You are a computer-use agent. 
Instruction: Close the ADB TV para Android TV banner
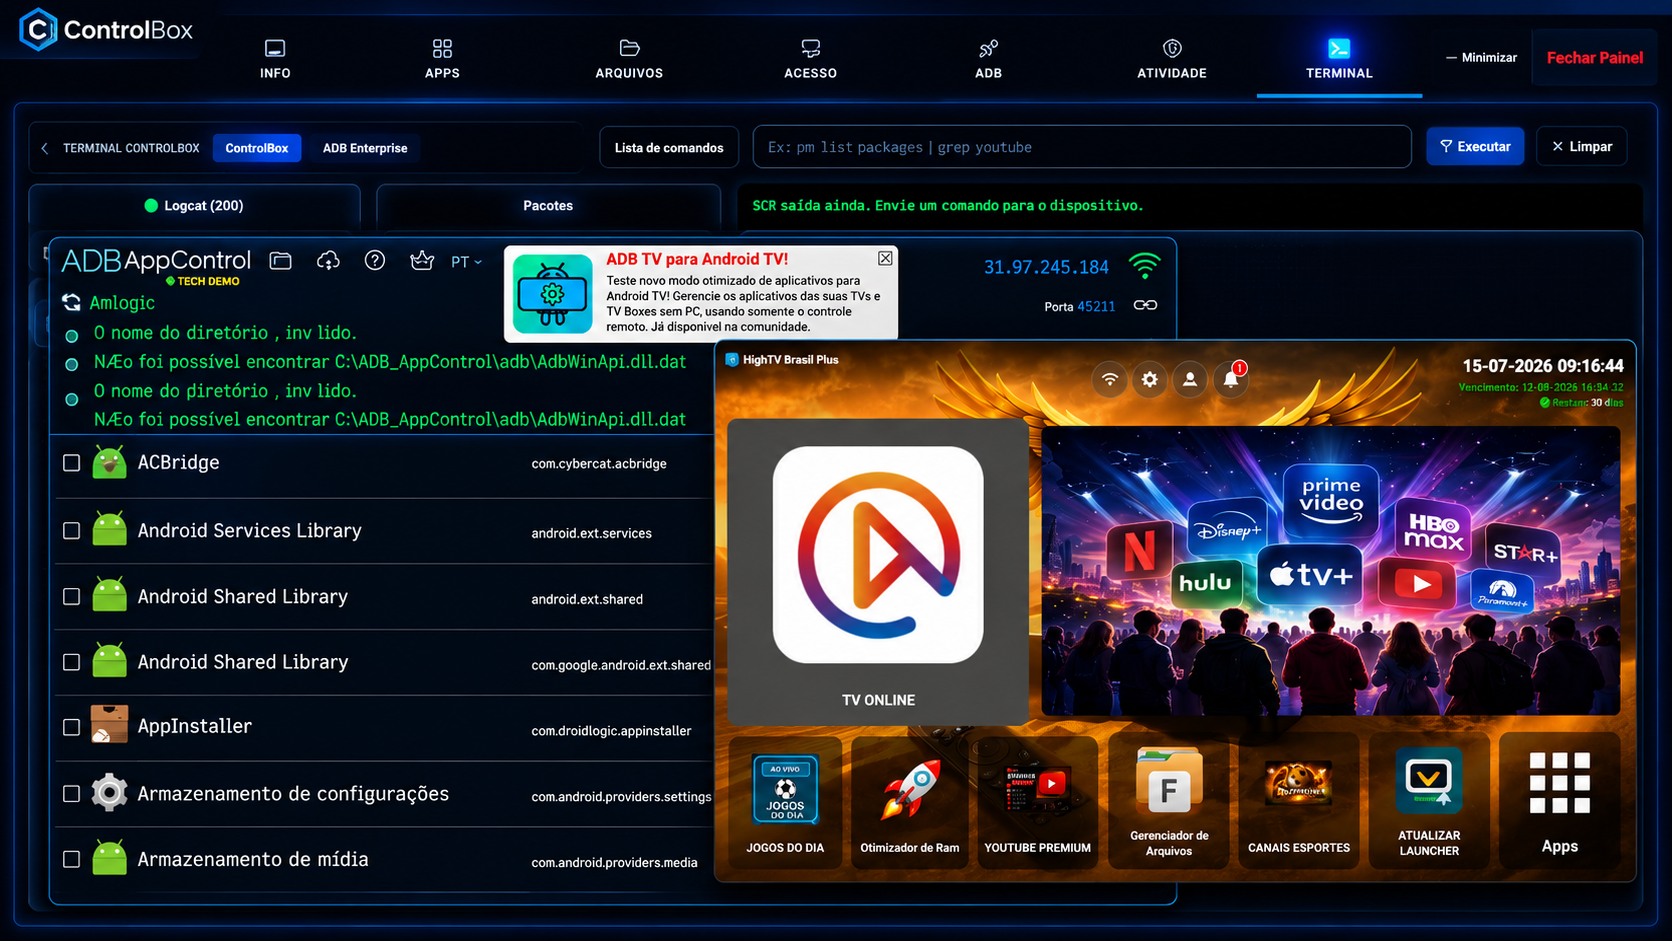[x=885, y=258]
